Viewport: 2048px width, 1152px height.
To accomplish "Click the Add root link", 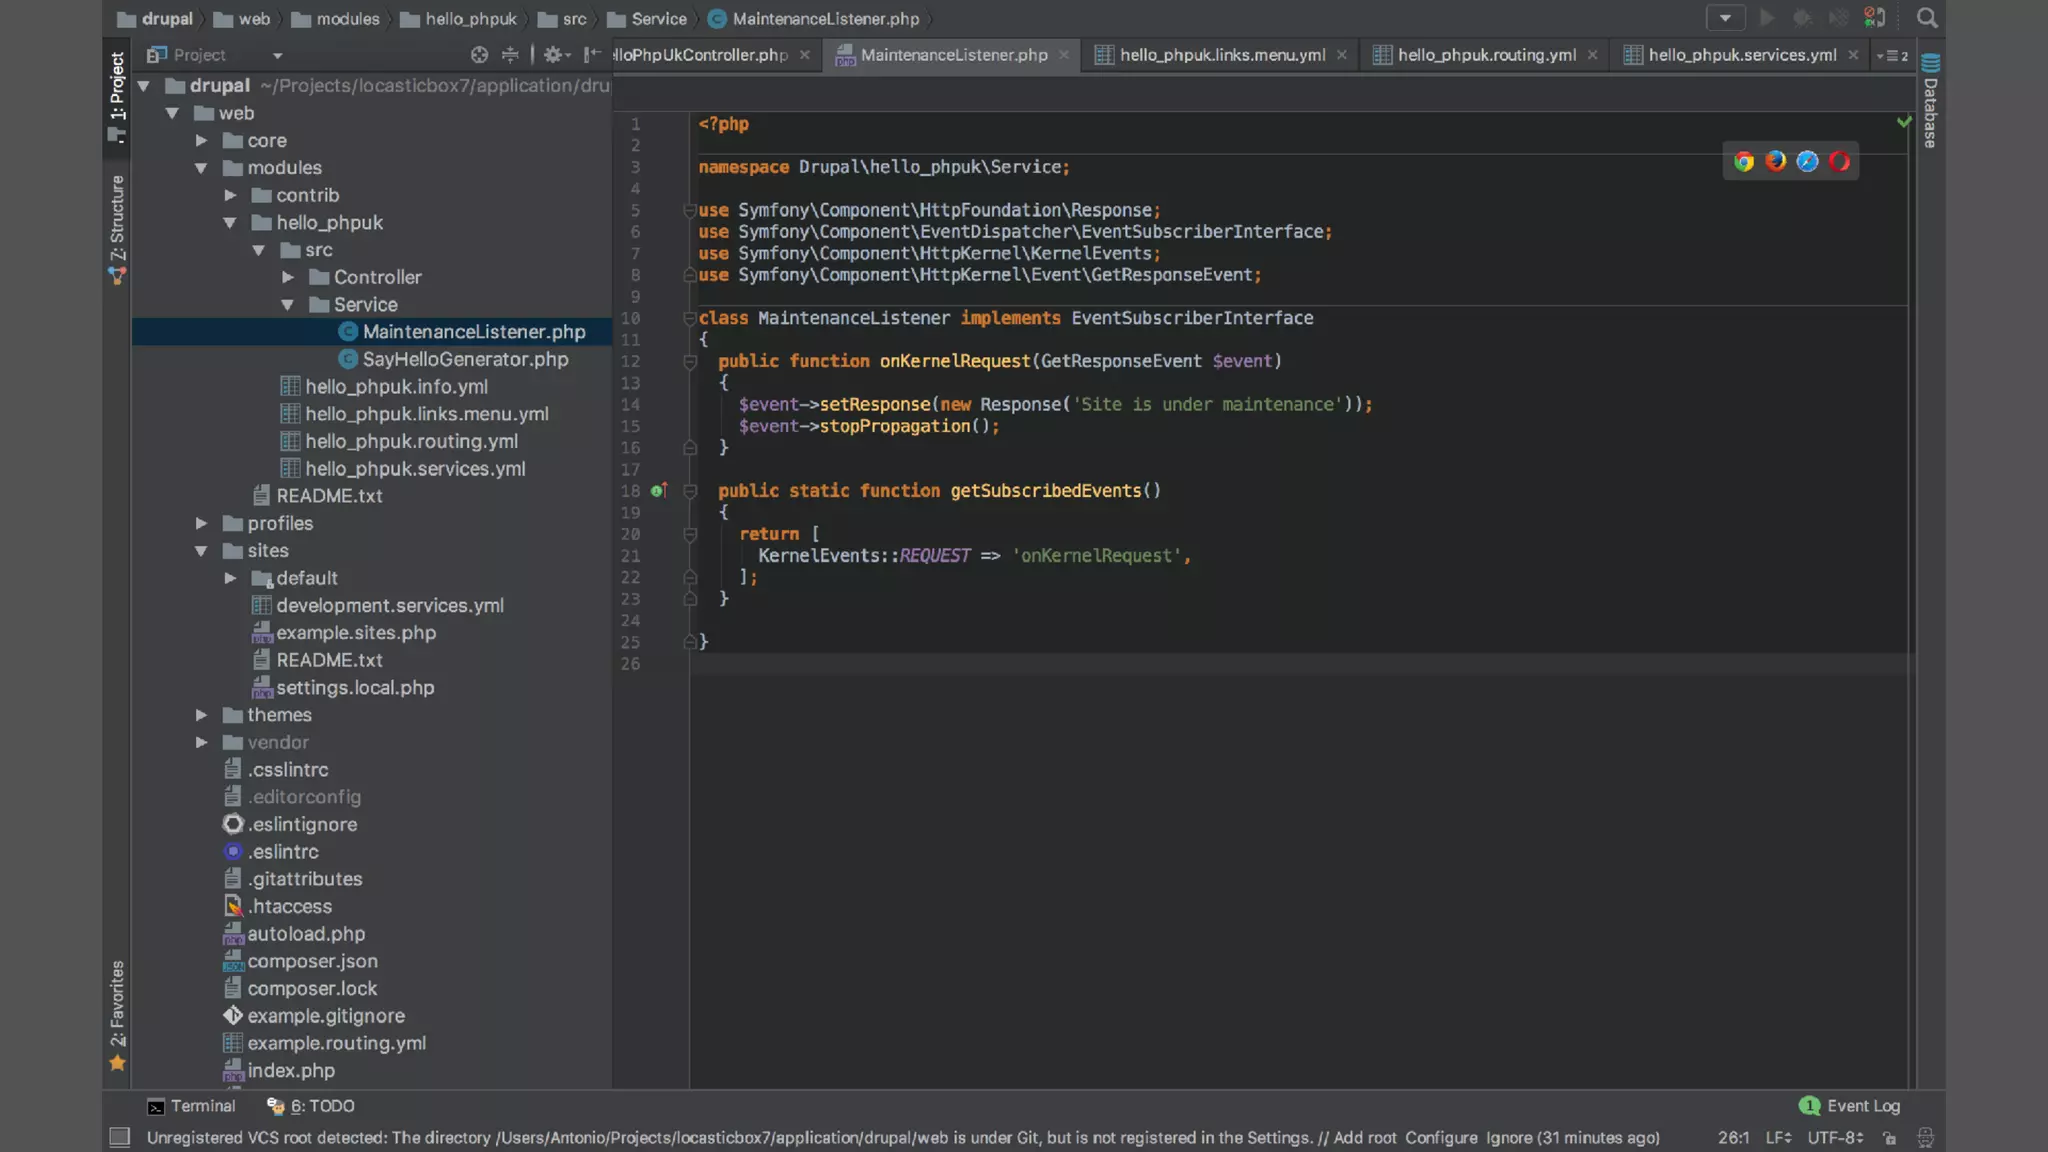I will click(1364, 1138).
